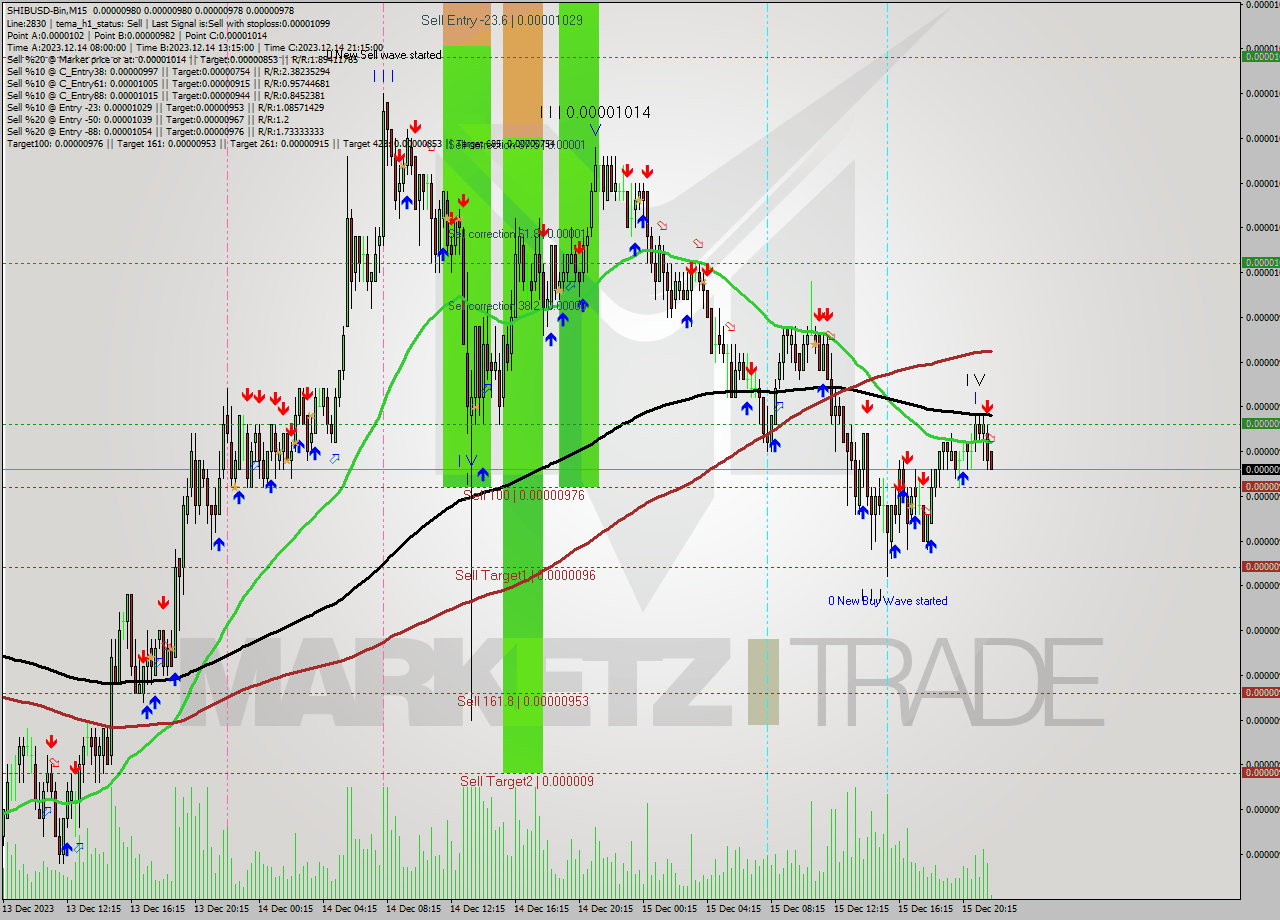The width and height of the screenshot is (1280, 920).
Task: Select the blue 'I V' wave label beside 'Sell 100'
Action: click(468, 460)
